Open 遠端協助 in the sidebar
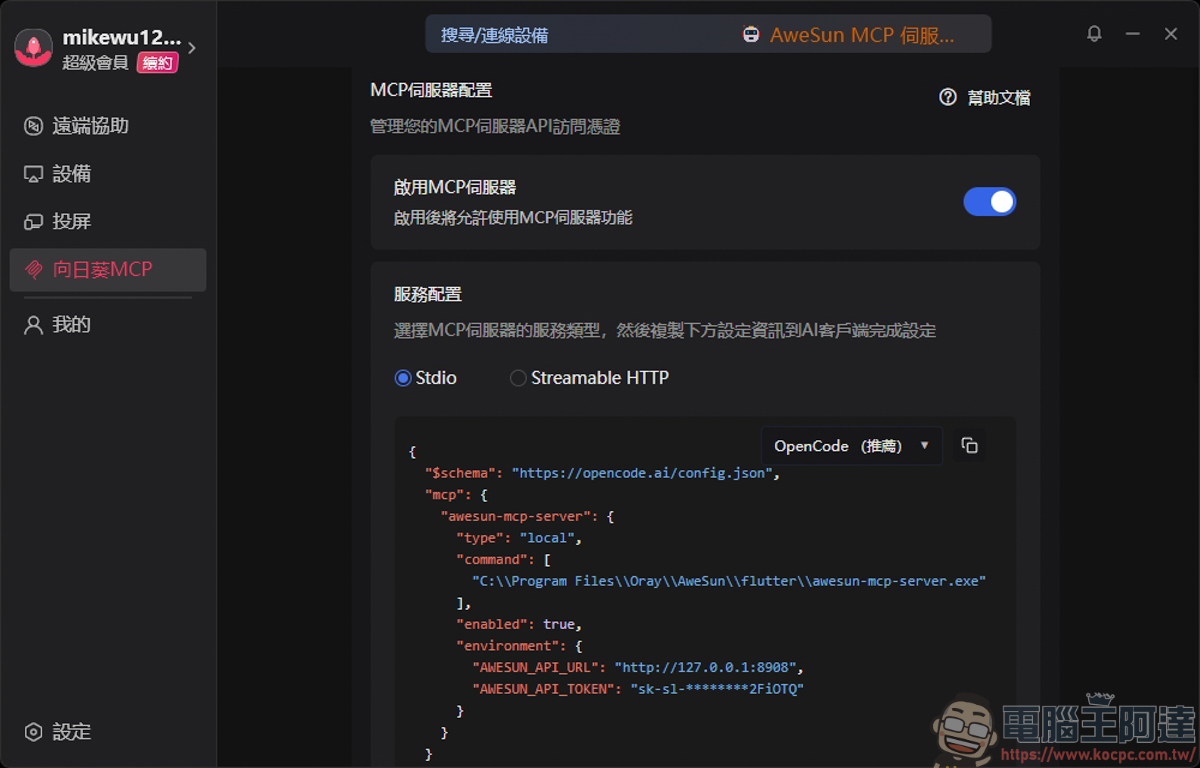1200x768 pixels. 108,126
